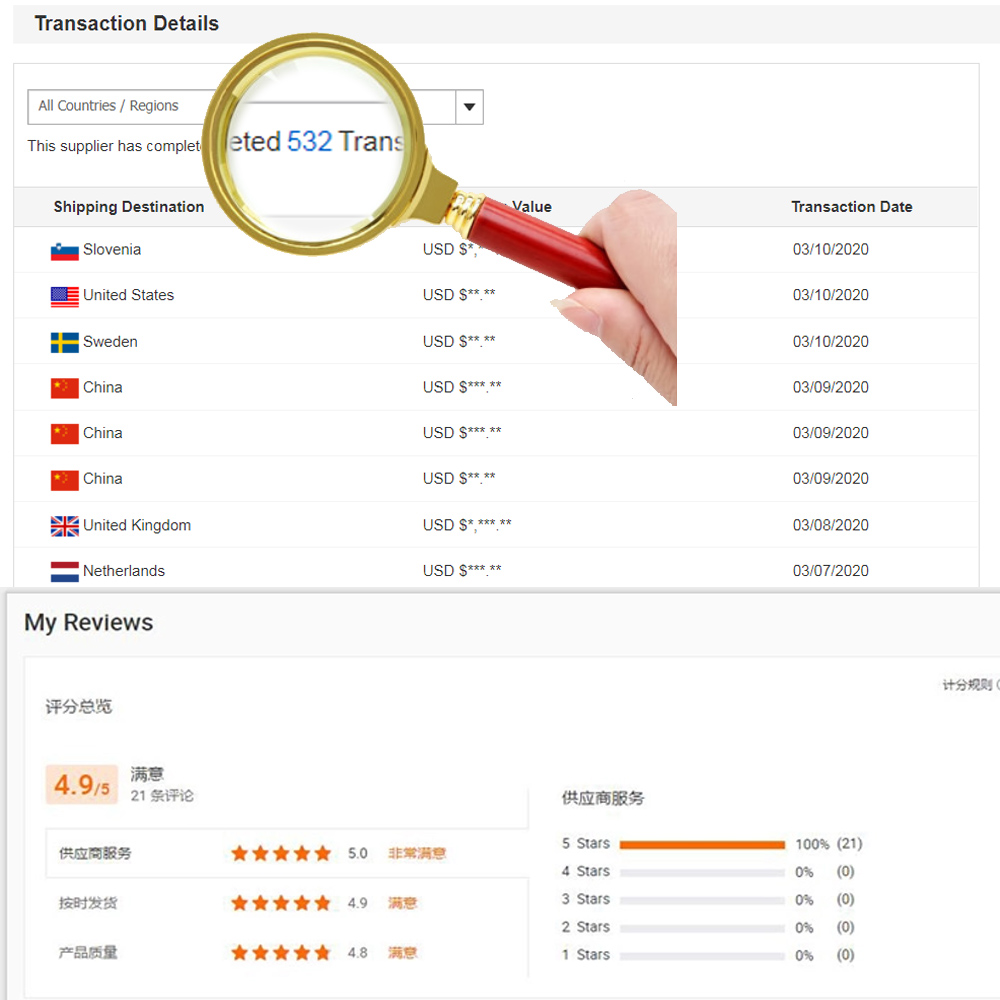
Task: Click the first China flag icon
Action: (x=64, y=388)
